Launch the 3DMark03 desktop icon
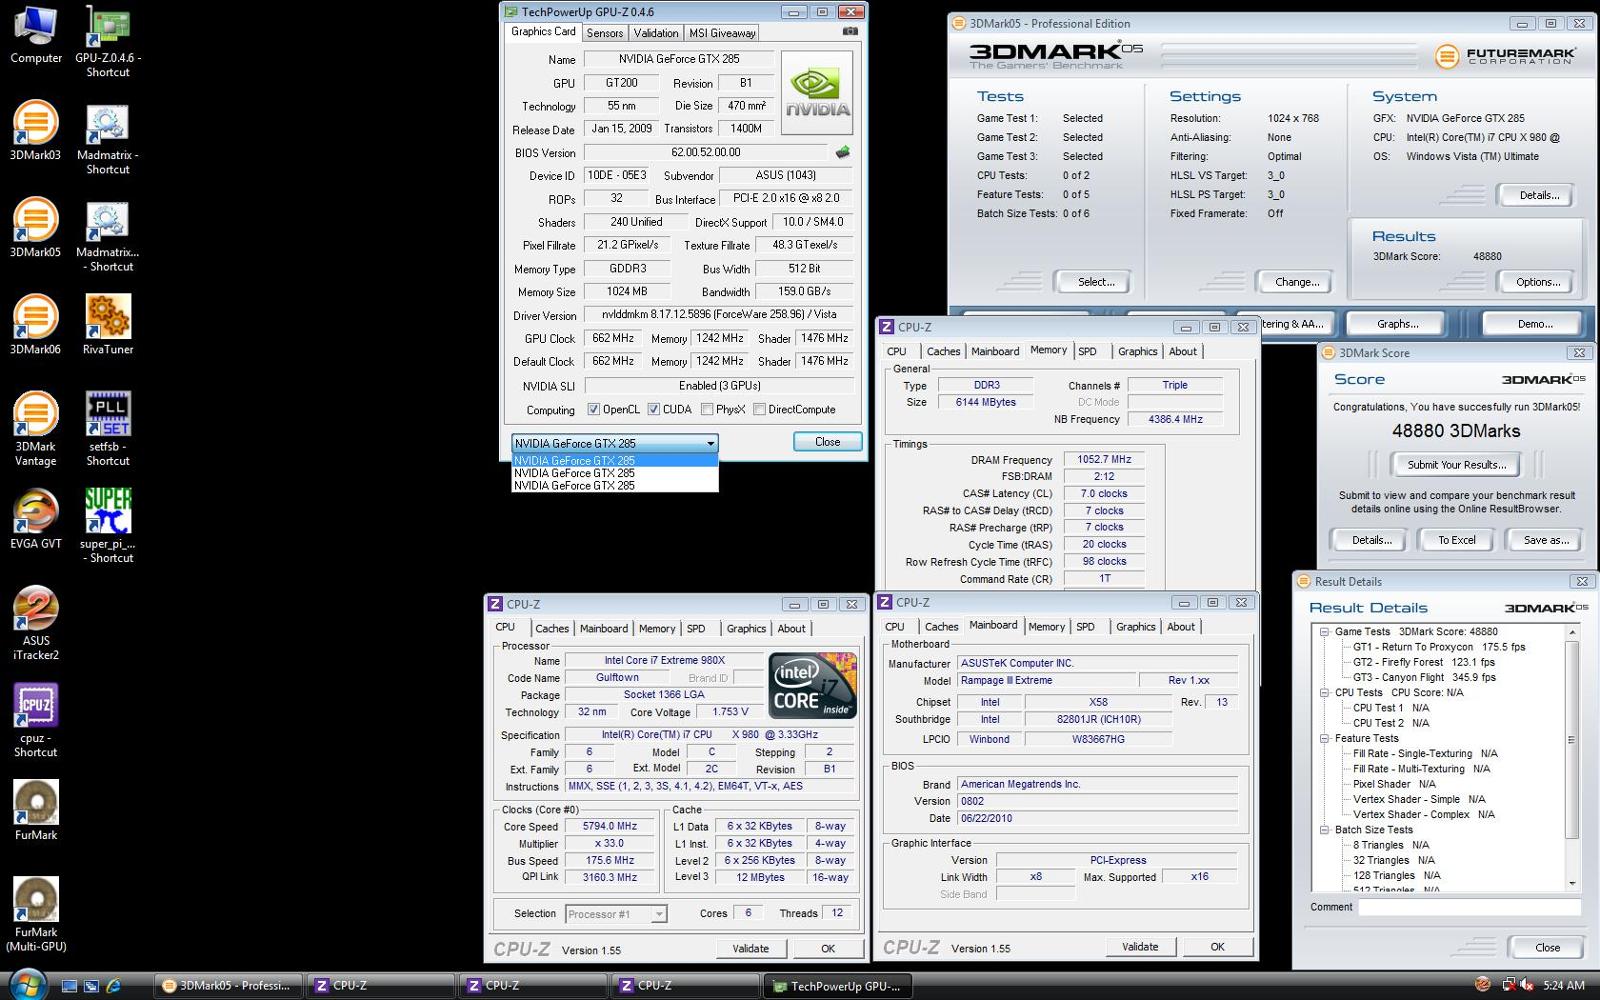Screen dimensions: 1600x1000 click(36, 131)
